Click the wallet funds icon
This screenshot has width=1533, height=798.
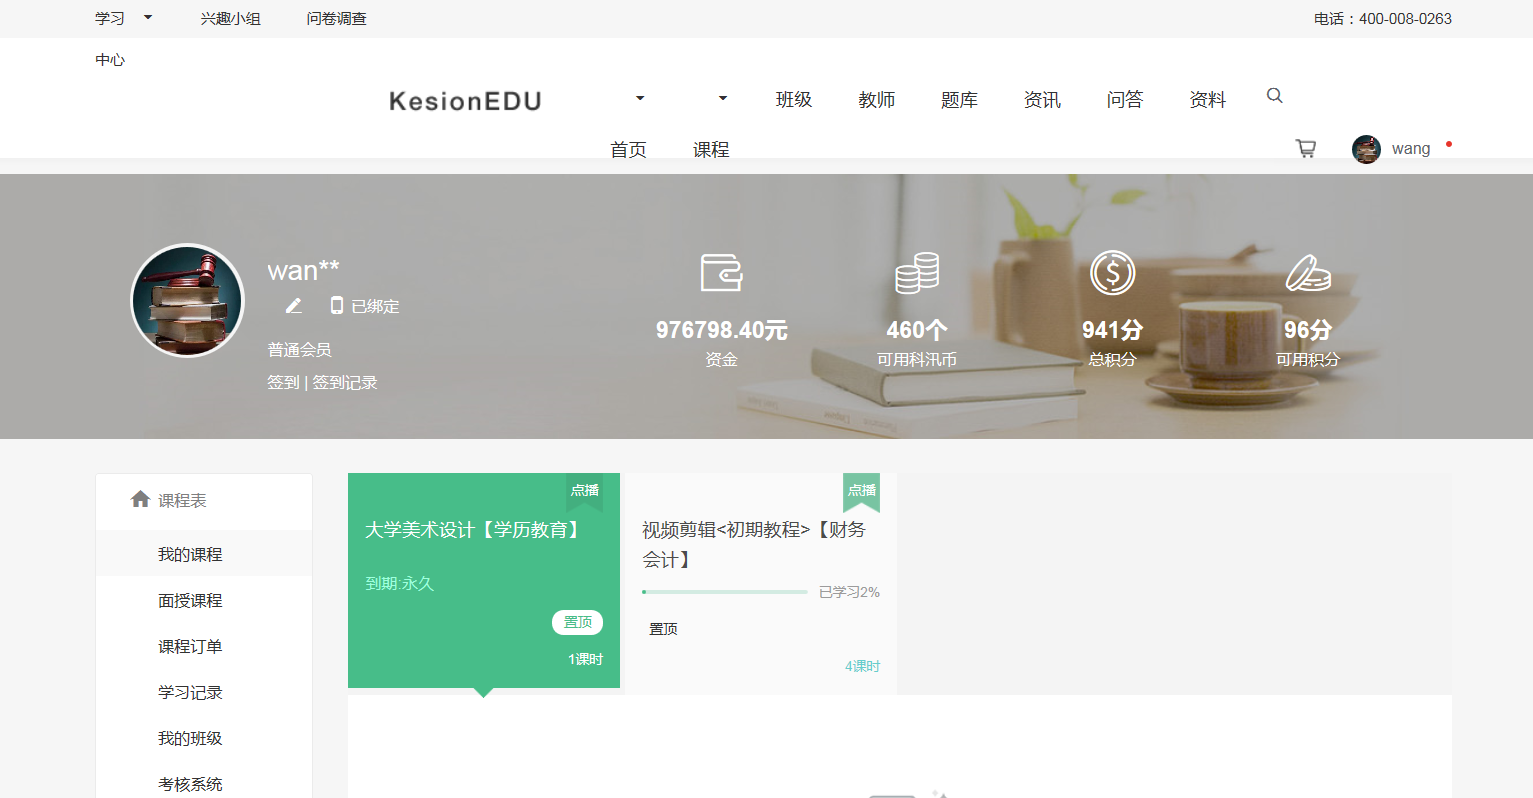[x=721, y=272]
